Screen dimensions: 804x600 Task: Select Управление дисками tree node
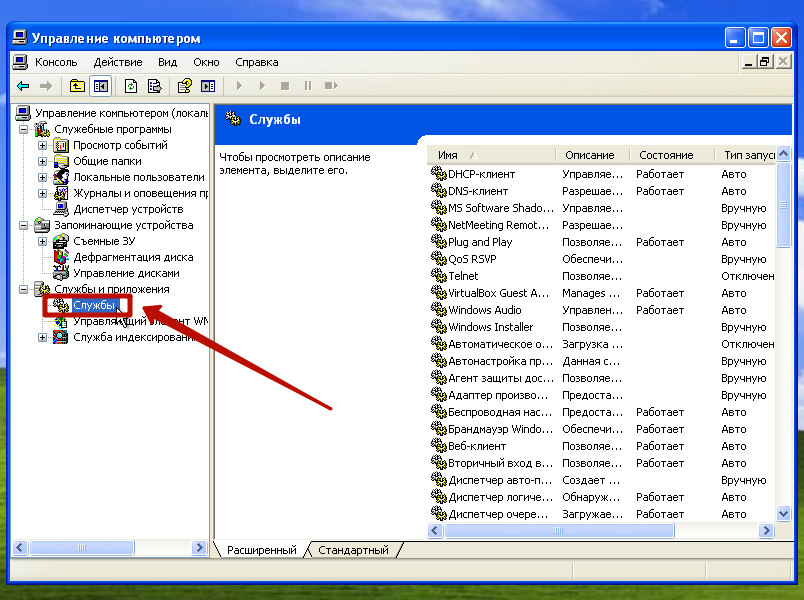click(125, 273)
